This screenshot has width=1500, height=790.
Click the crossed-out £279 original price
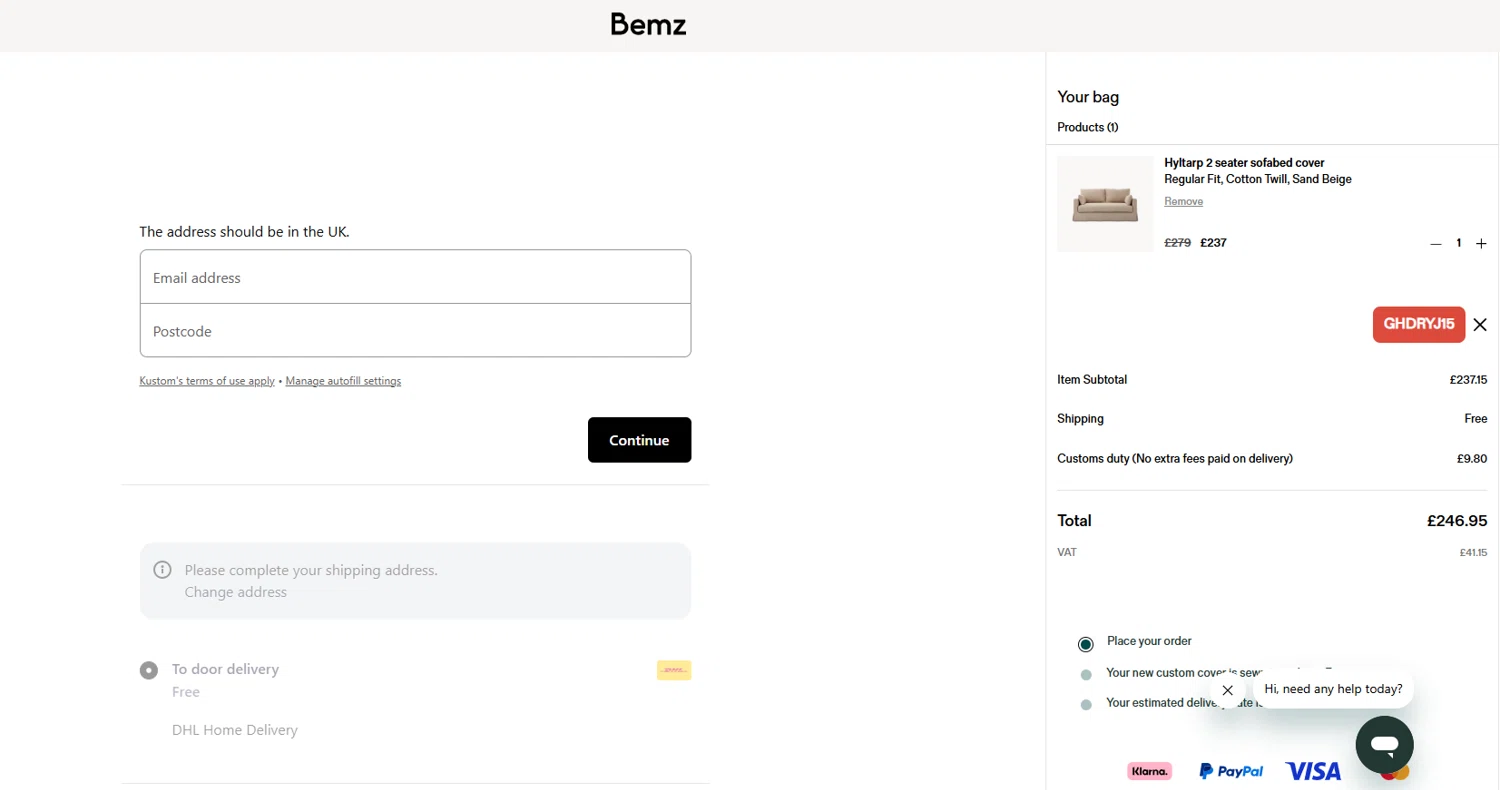pos(1177,242)
